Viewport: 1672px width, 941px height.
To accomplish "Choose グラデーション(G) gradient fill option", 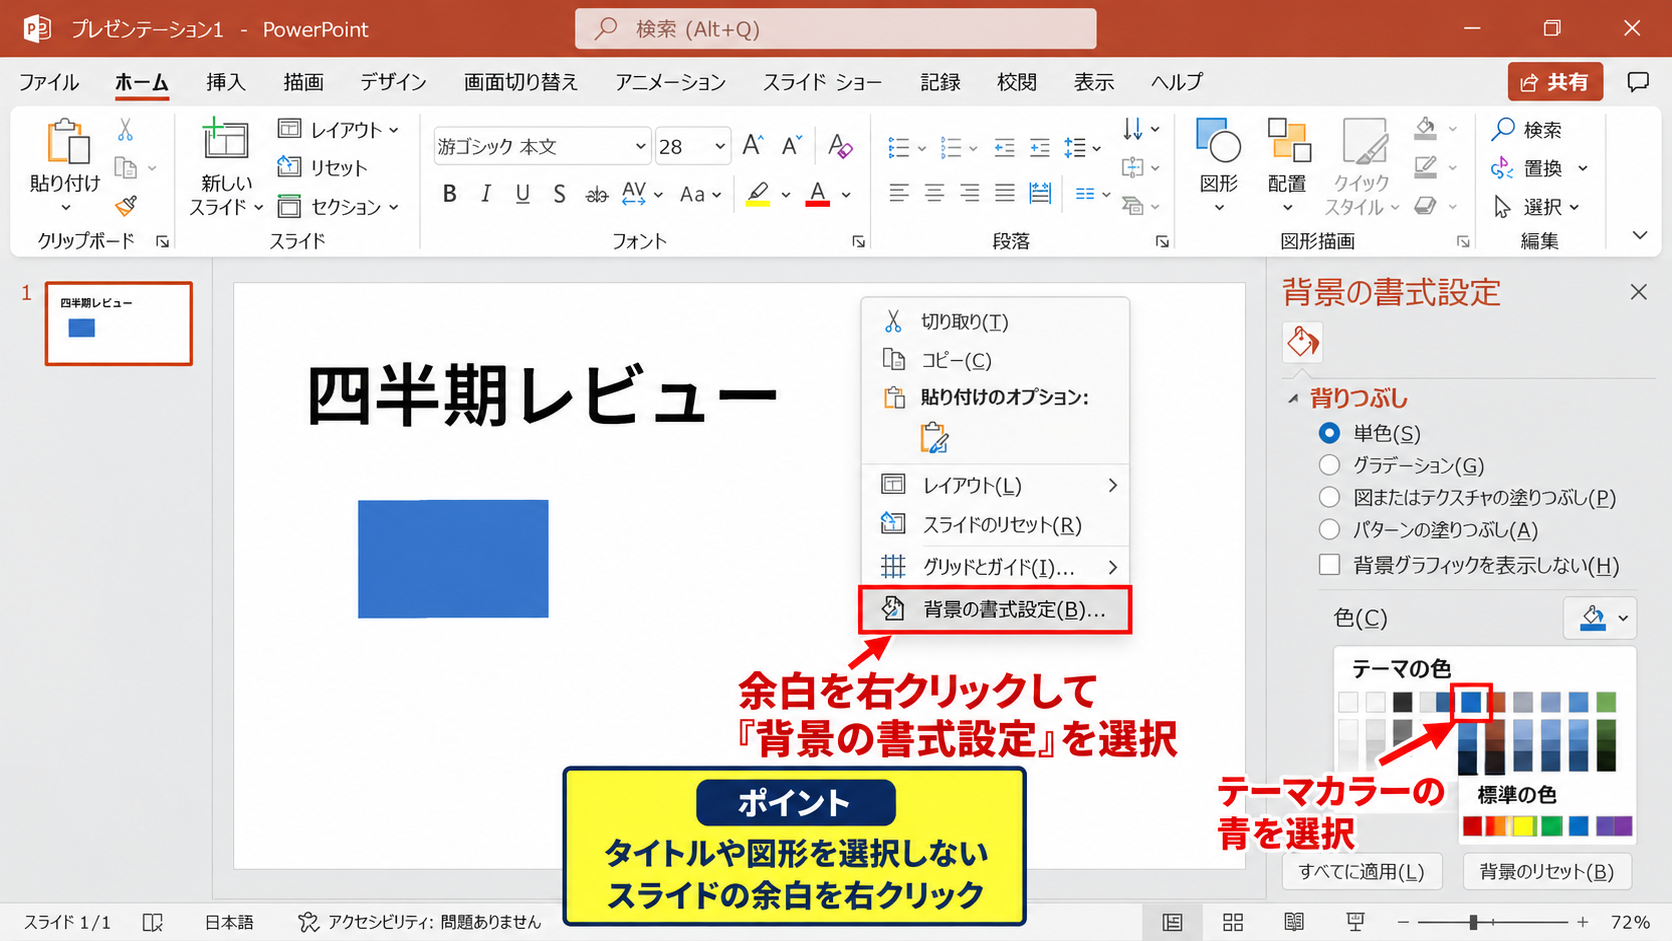I will tap(1329, 465).
